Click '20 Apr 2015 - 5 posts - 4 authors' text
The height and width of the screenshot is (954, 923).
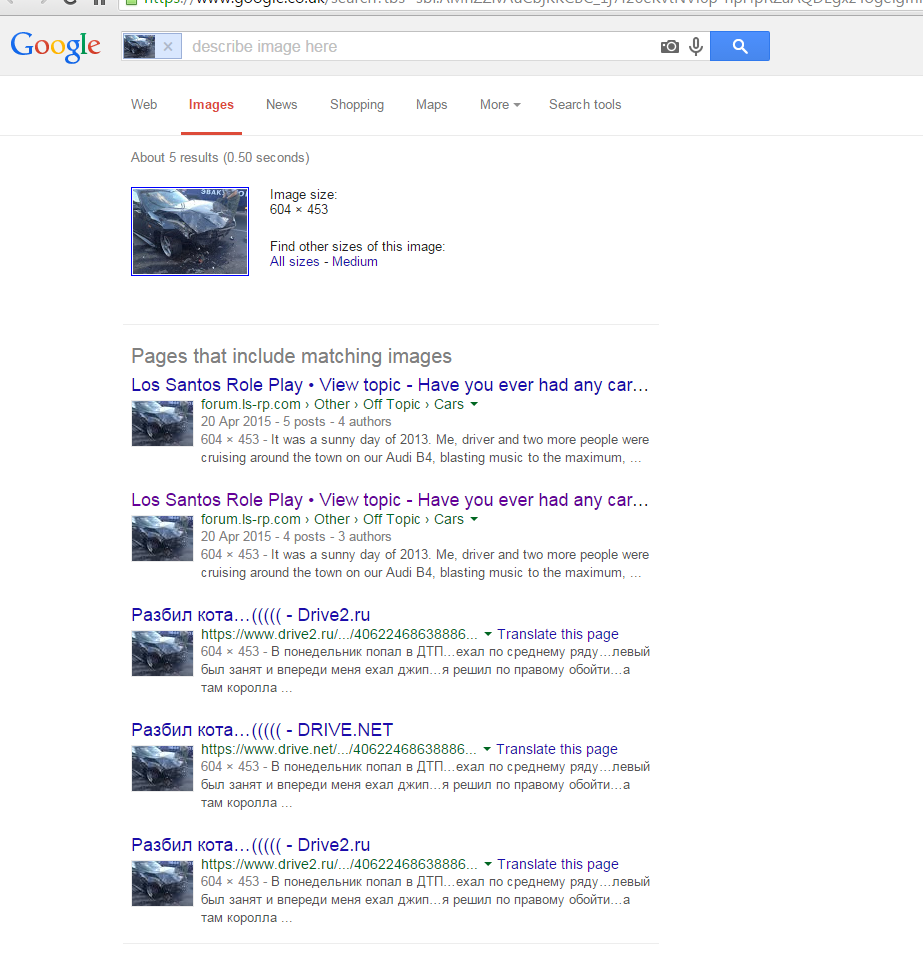point(296,422)
